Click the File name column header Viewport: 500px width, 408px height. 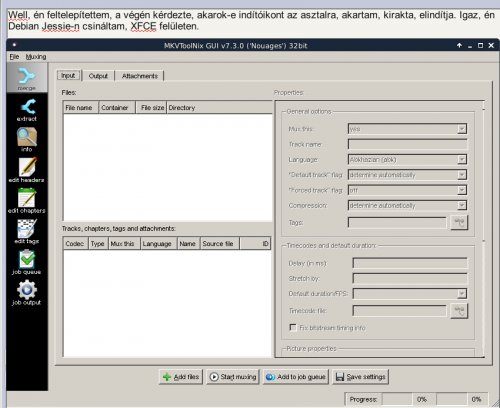coord(81,108)
